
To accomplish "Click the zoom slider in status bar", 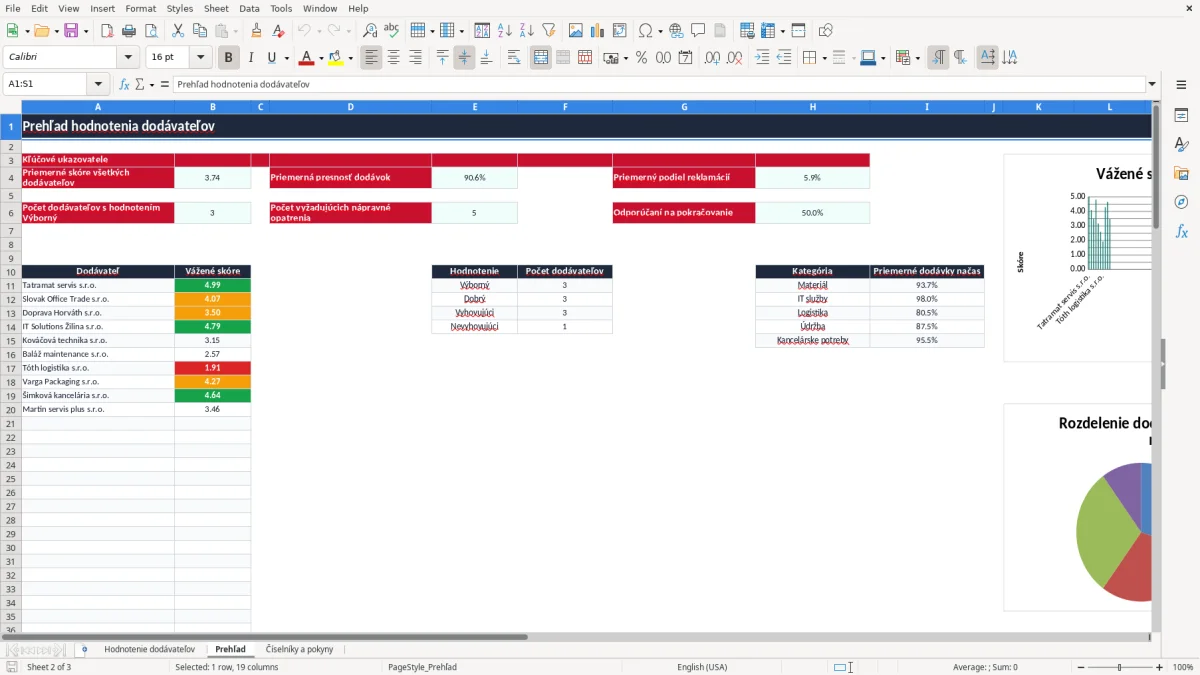I will pyautogui.click(x=1119, y=667).
